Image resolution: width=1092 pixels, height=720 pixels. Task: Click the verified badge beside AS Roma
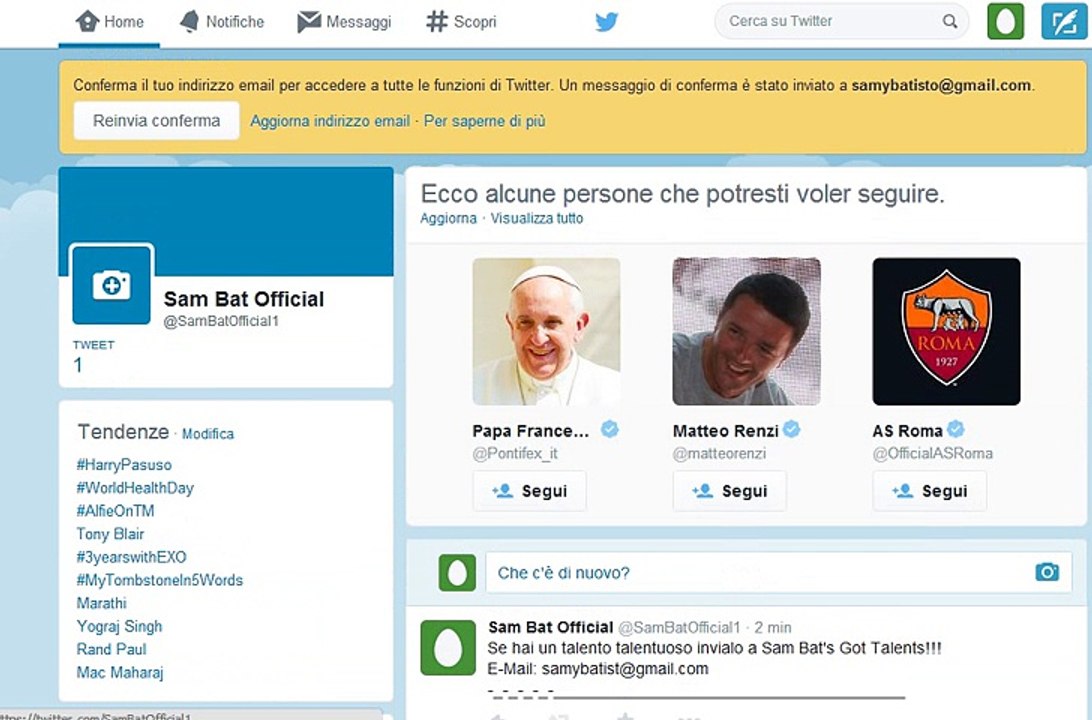(956, 429)
